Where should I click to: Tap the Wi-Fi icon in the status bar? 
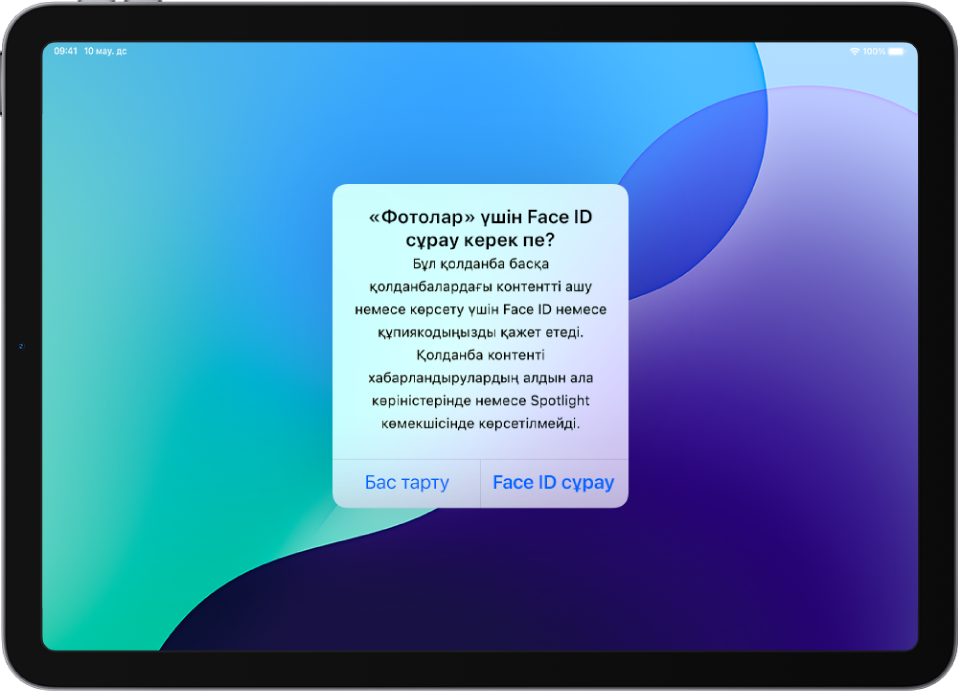855,51
